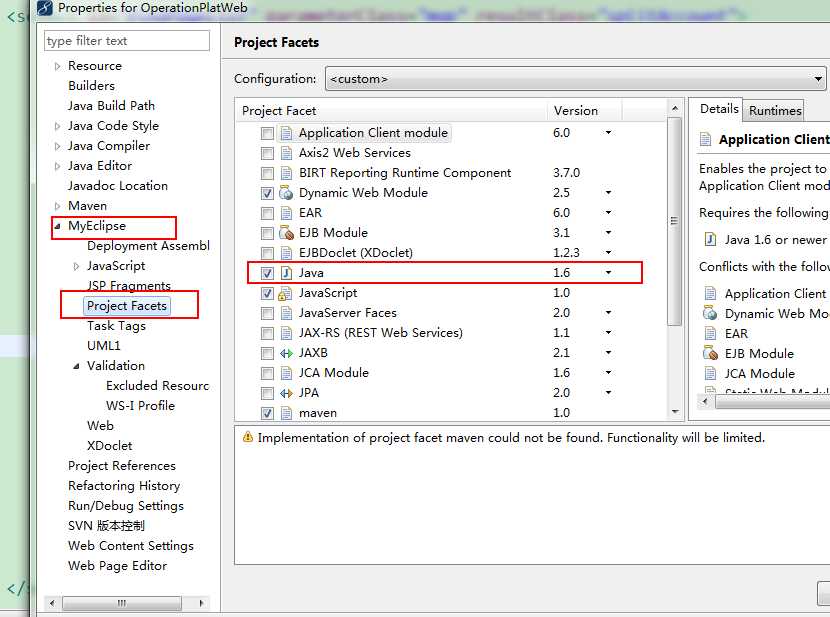The height and width of the screenshot is (617, 830).
Task: Click the Dynamic Web Module globe icon
Action: (286, 193)
